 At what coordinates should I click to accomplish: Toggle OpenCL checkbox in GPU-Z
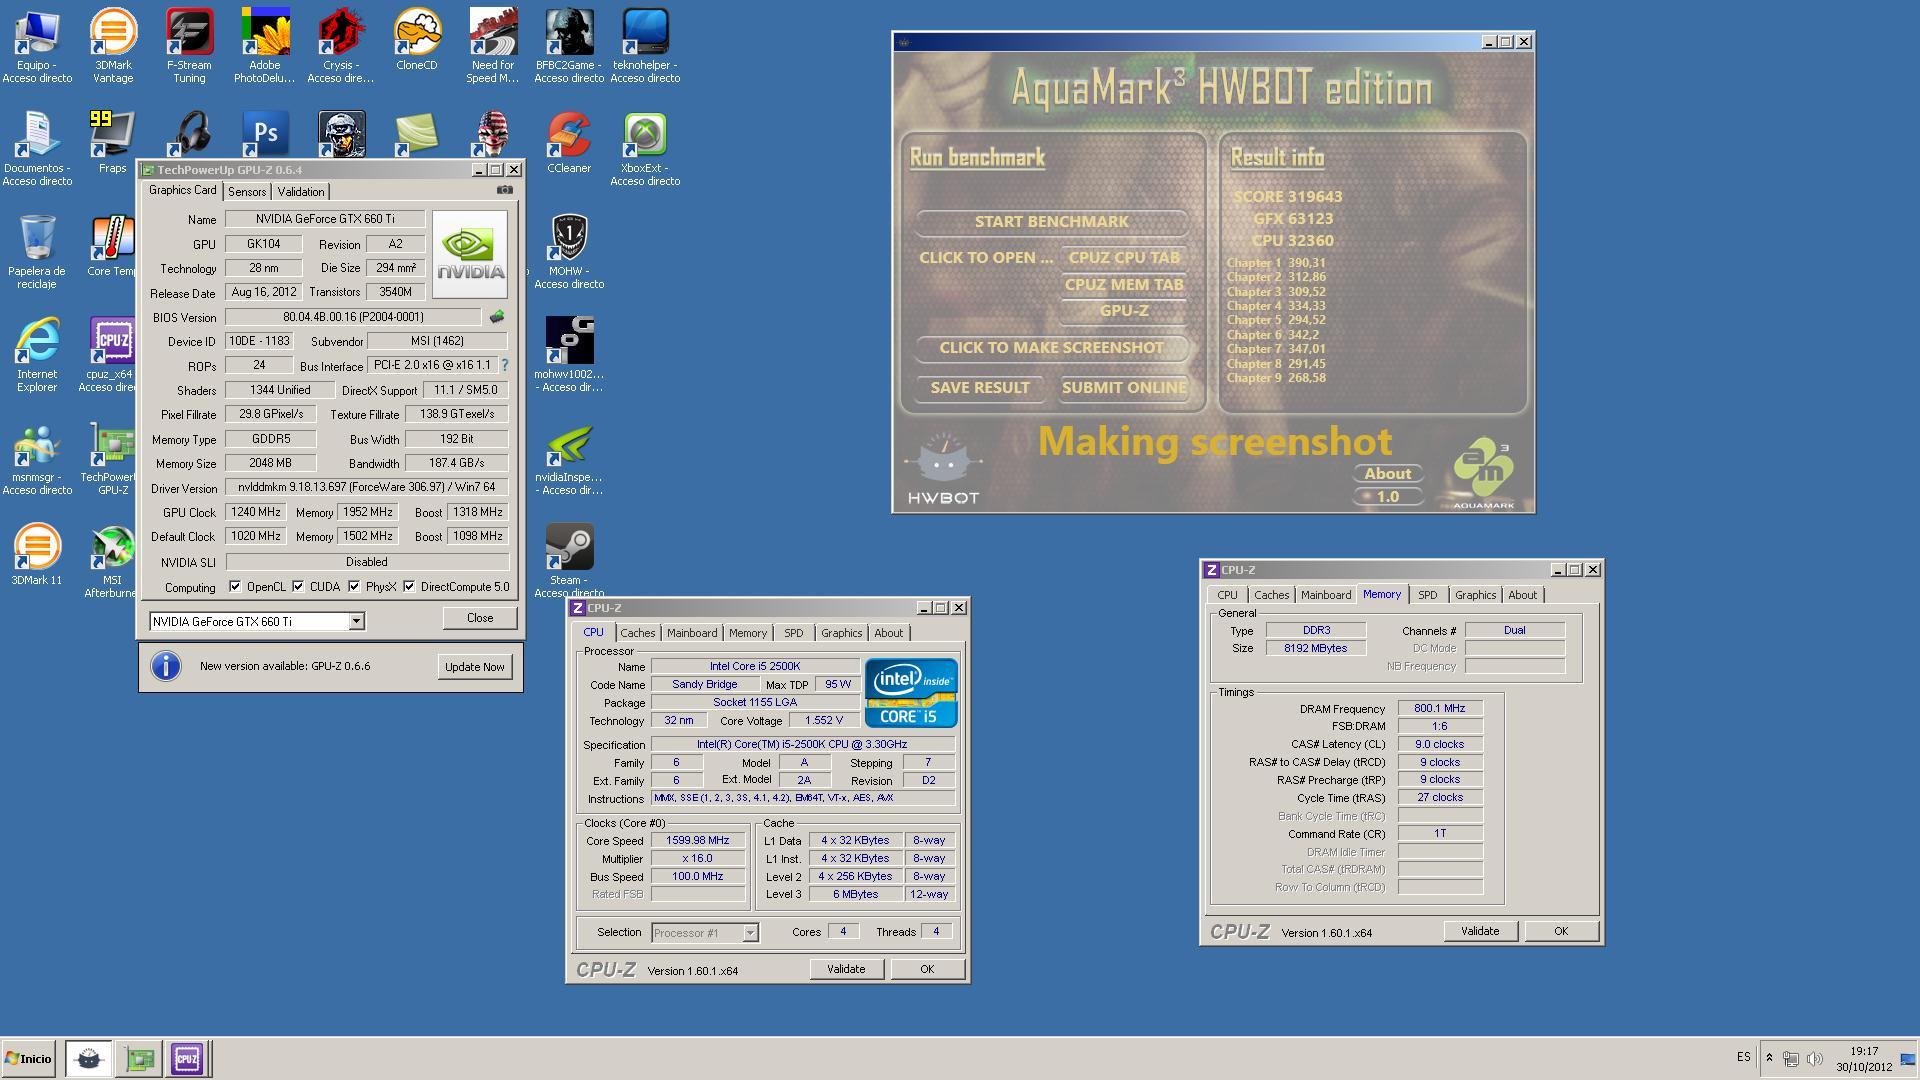pos(235,587)
